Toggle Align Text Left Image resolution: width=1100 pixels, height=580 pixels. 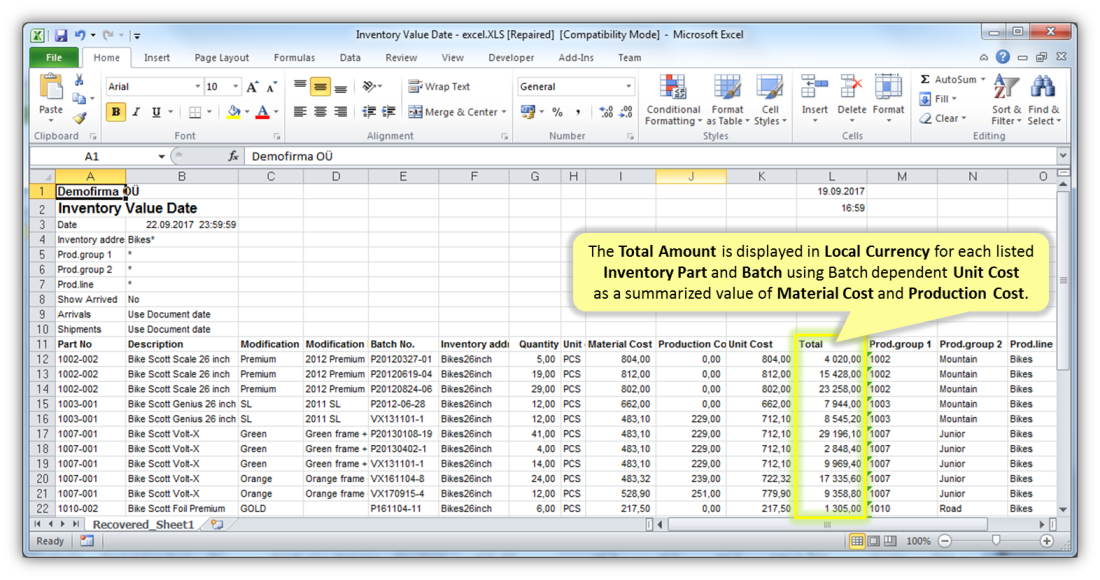[300, 112]
